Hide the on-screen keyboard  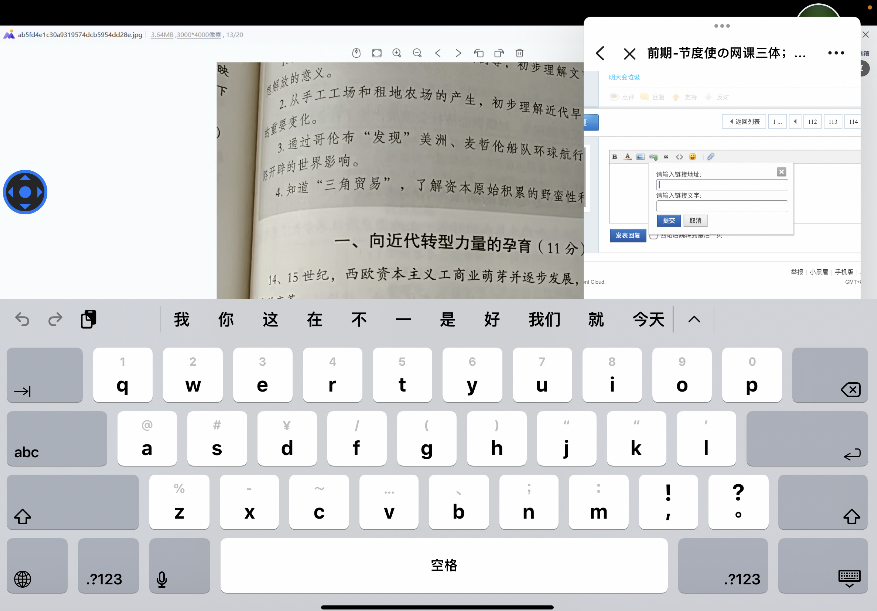(823, 566)
